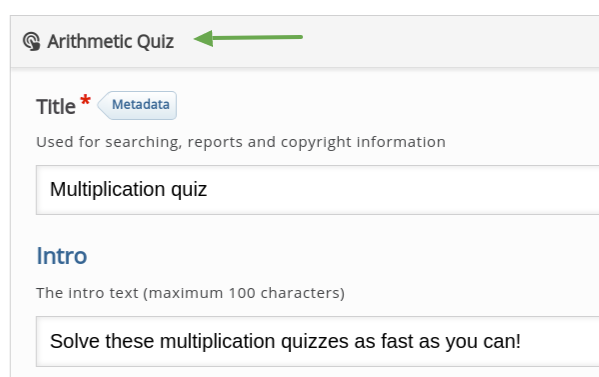599x377 pixels.
Task: Click the intro maximum 100 characters hint
Action: tap(190, 293)
